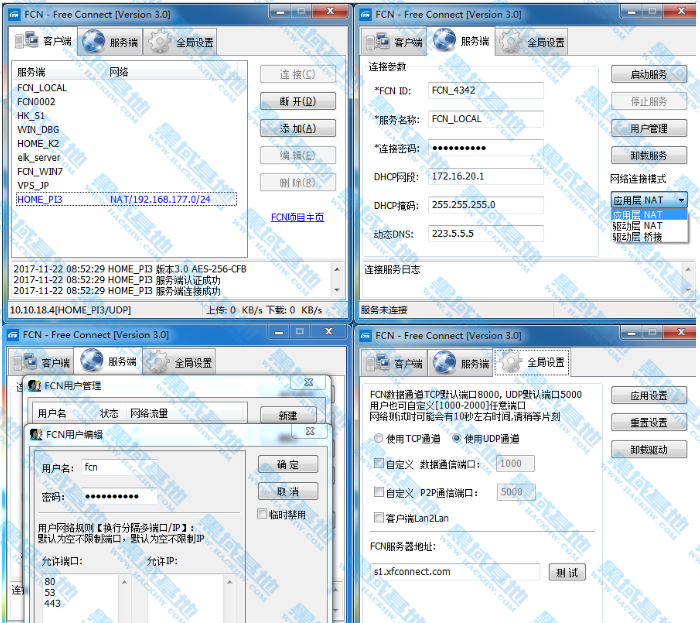This screenshot has width=700, height=623.
Task: Confirm with the 确定 button
Action: [288, 464]
